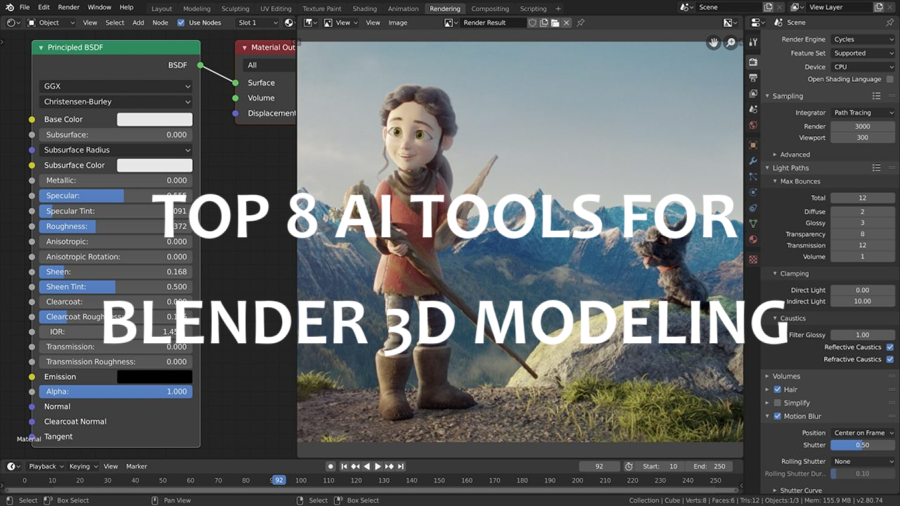Open the Object properties orange square icon
Screen dimensions: 900x506
pos(753,145)
